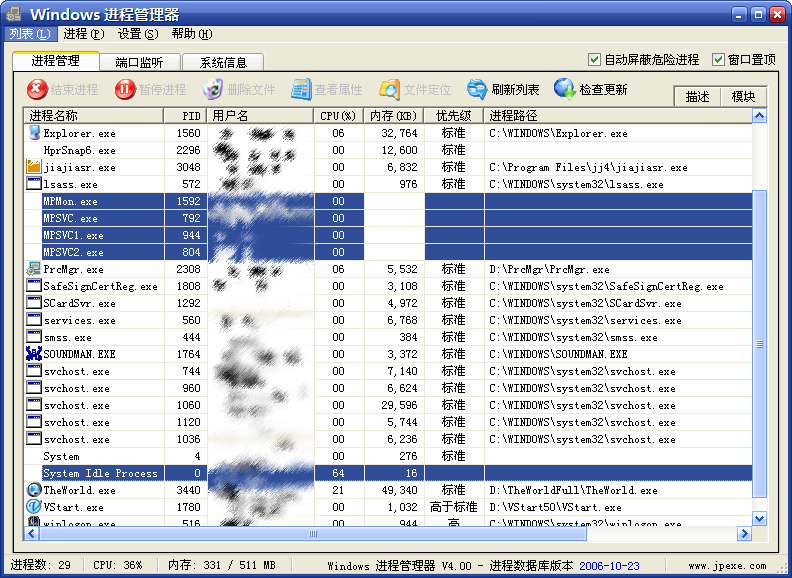Select the 进程管理 tab
Image resolution: width=792 pixels, height=578 pixels.
point(56,61)
